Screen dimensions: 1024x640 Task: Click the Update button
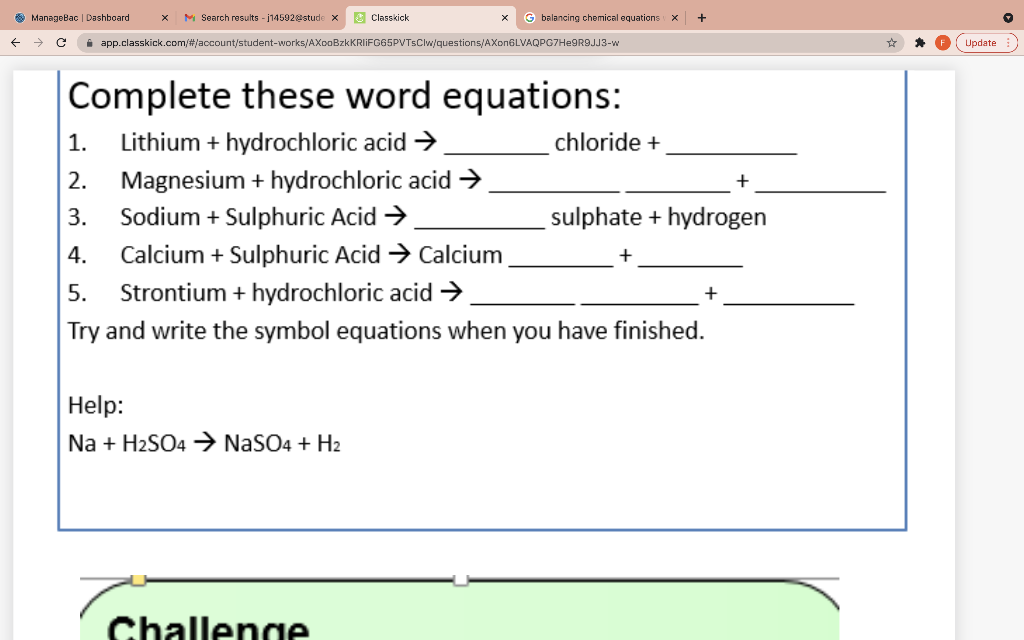[986, 42]
